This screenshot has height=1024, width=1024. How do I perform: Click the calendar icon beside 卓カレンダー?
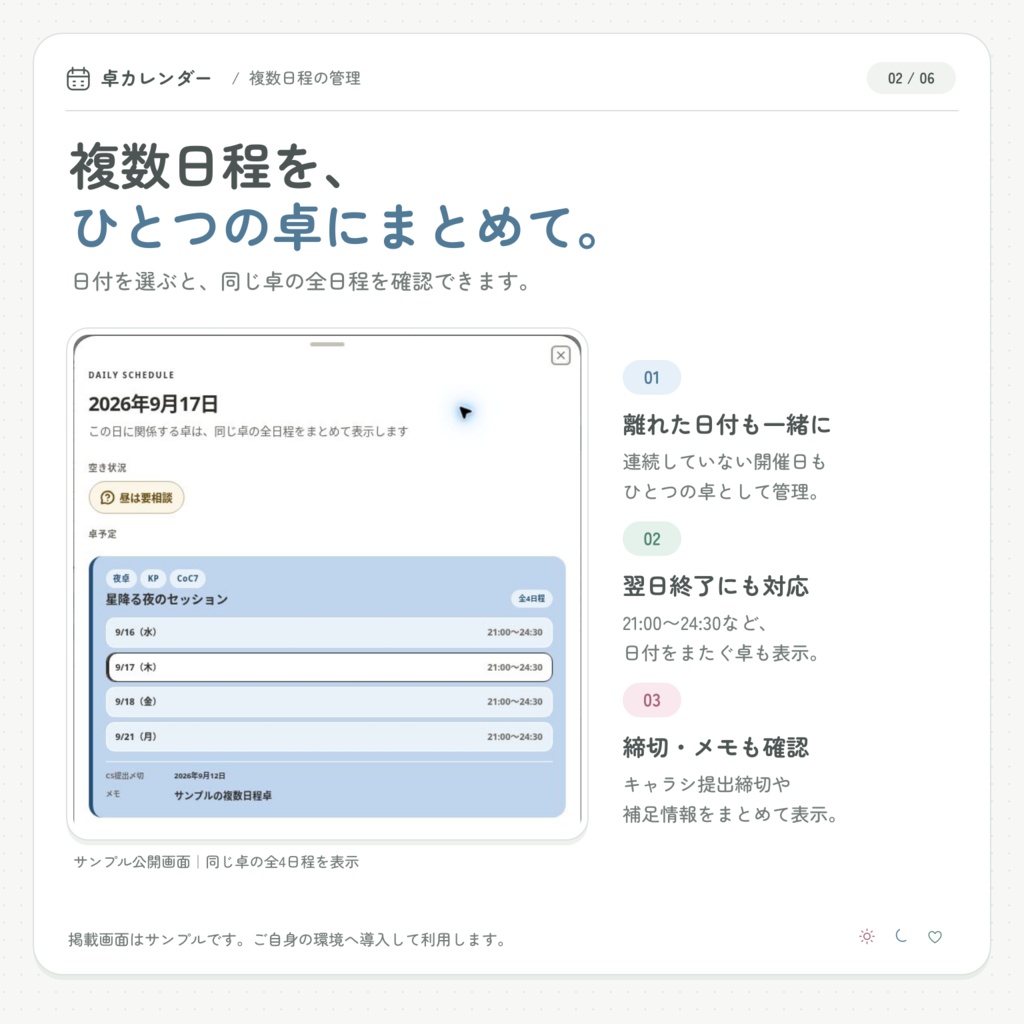point(78,78)
